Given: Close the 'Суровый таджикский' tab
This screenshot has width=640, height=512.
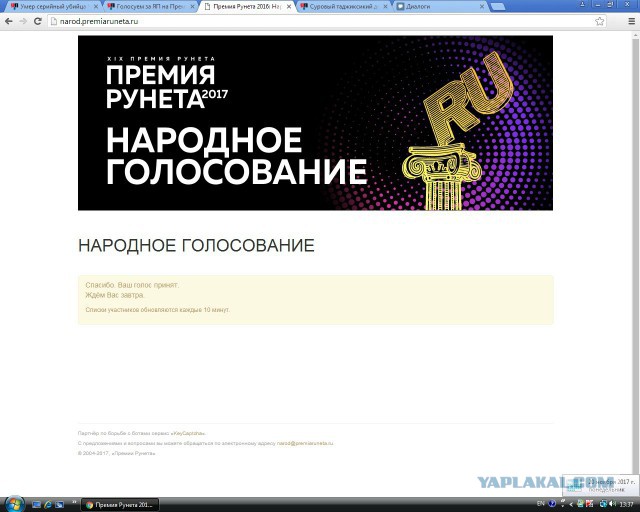Looking at the screenshot, I should coord(385,7).
